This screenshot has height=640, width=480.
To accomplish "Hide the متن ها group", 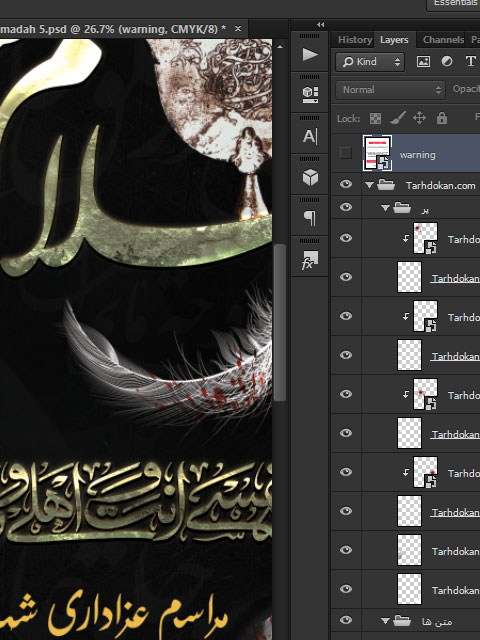I will 346,620.
